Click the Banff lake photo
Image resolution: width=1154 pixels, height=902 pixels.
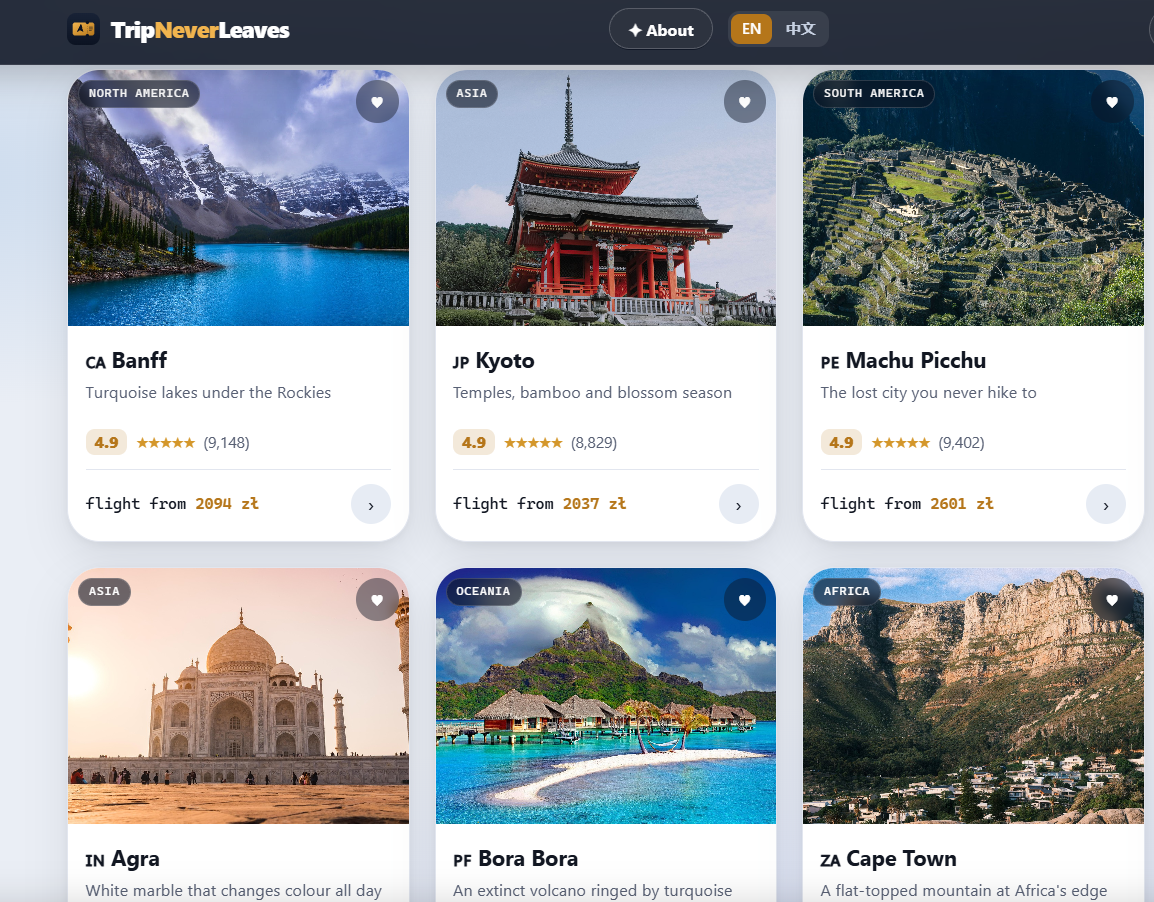click(238, 198)
